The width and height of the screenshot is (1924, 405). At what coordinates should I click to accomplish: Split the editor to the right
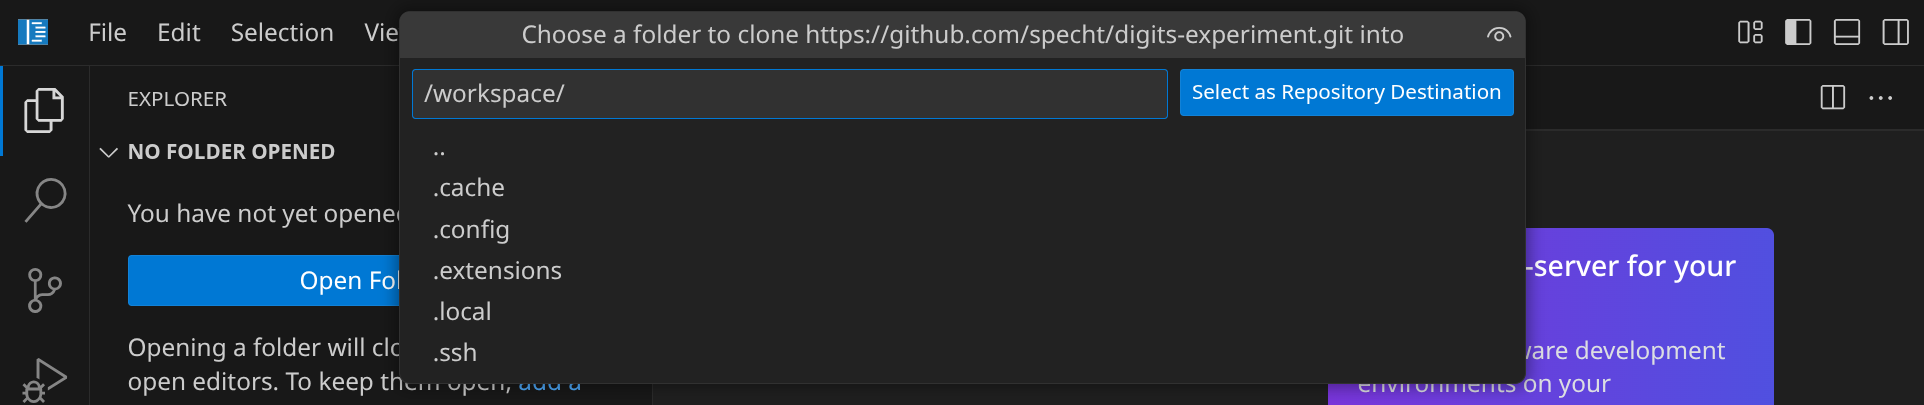[x=1832, y=98]
